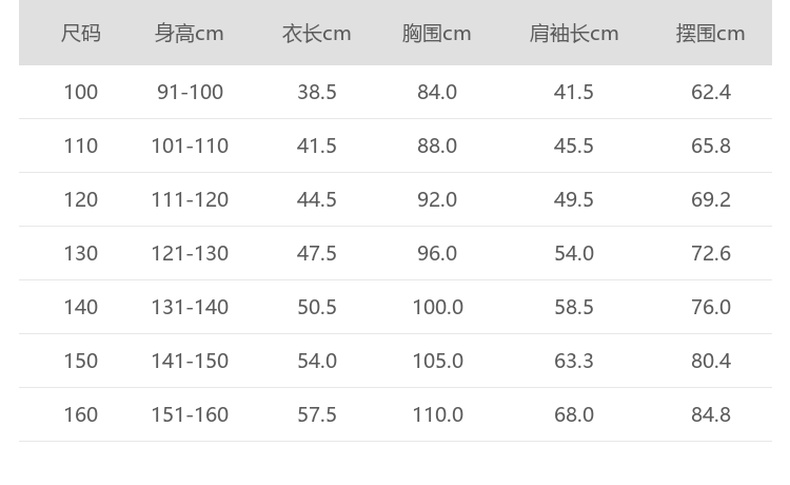The width and height of the screenshot is (790, 485).
Task: Select the 111-120 height range cell
Action: [190, 200]
